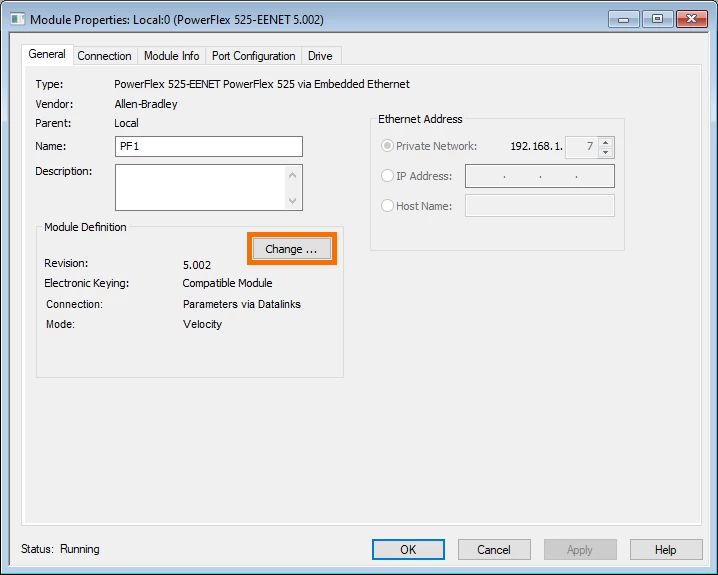Select the IP Address radio button
Screen dimensions: 718x575
pyautogui.click(x=387, y=176)
